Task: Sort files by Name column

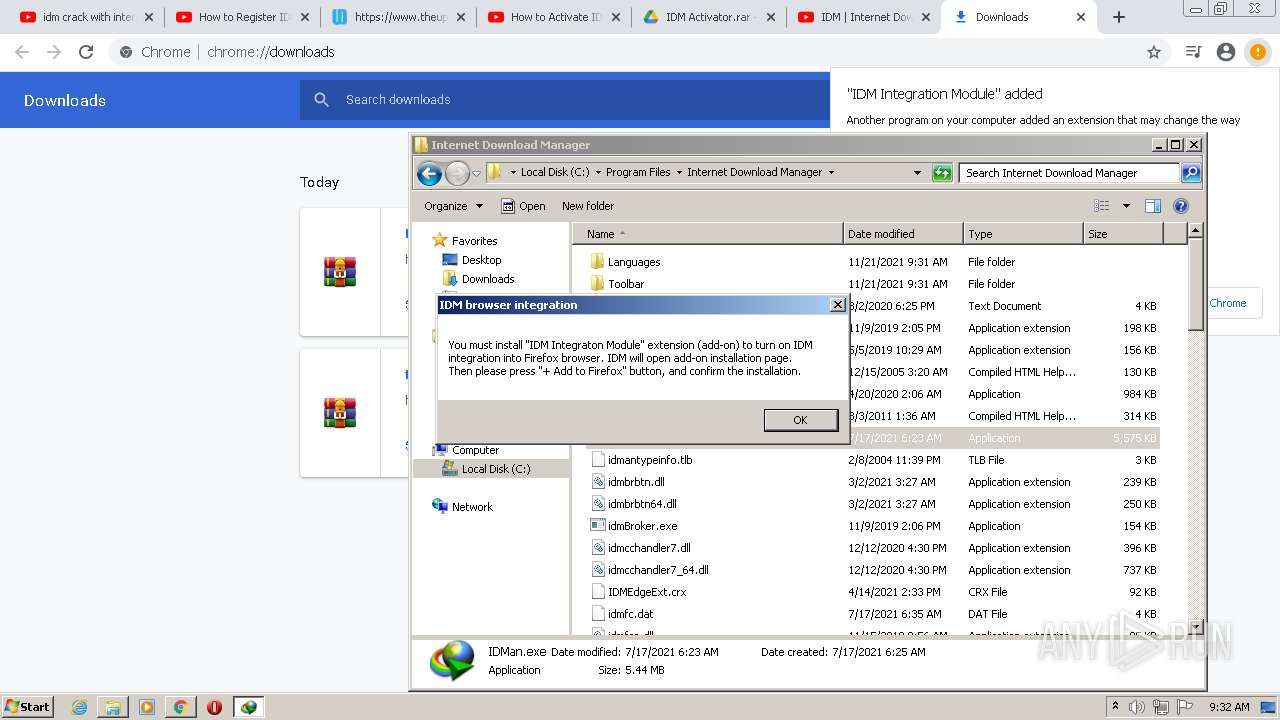Action: (x=708, y=234)
